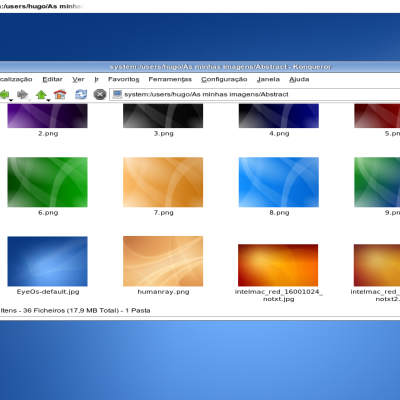
Task: Select the light blue 8.png thumbnail
Action: click(279, 182)
